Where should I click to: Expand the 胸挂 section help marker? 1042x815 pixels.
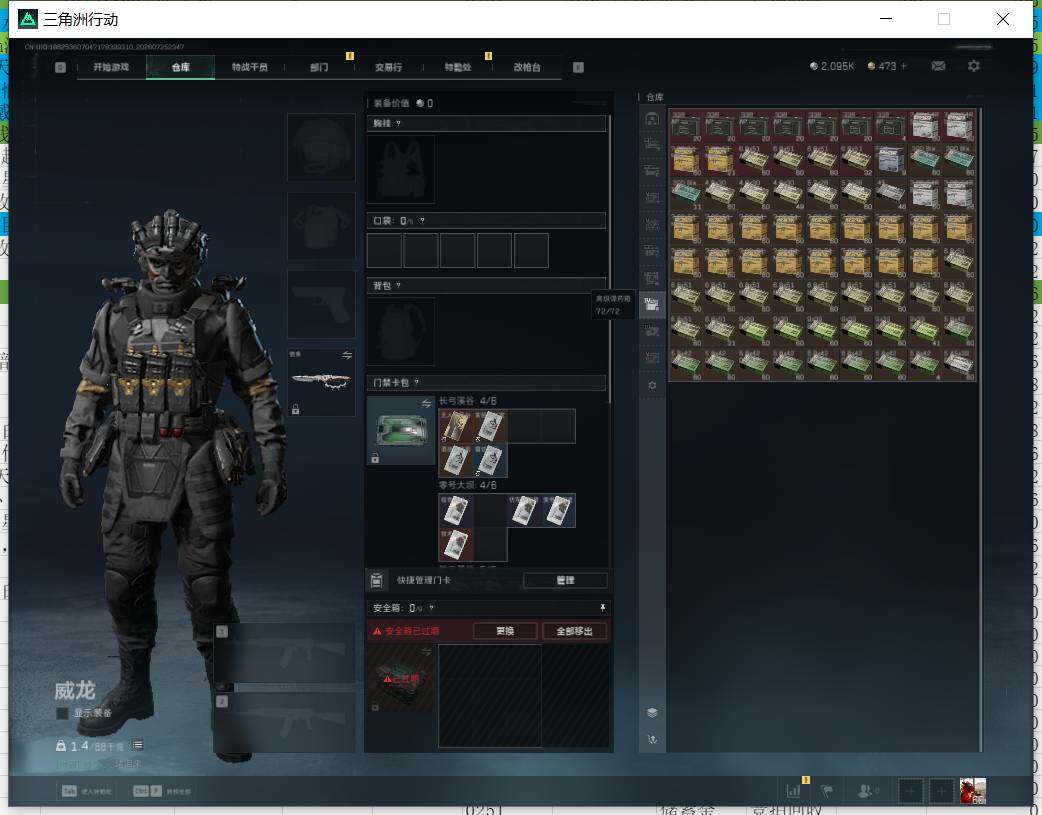click(398, 124)
